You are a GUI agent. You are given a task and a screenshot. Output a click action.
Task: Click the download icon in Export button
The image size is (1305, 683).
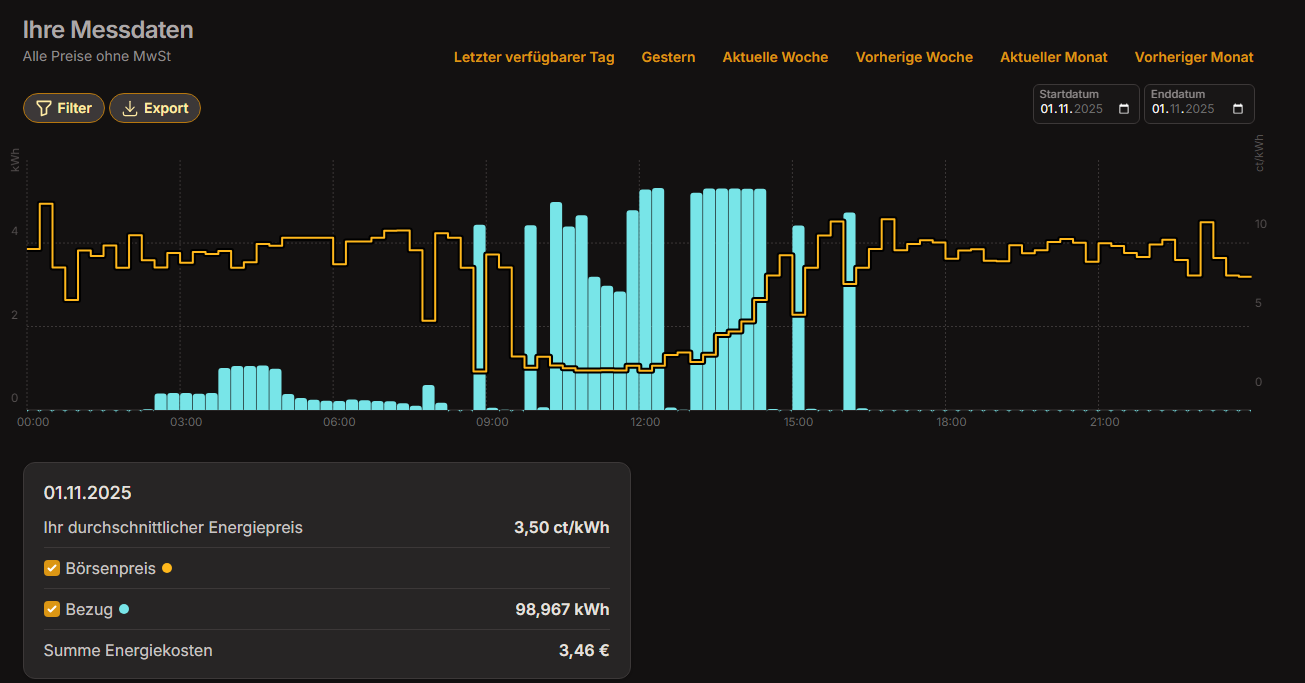pos(130,108)
